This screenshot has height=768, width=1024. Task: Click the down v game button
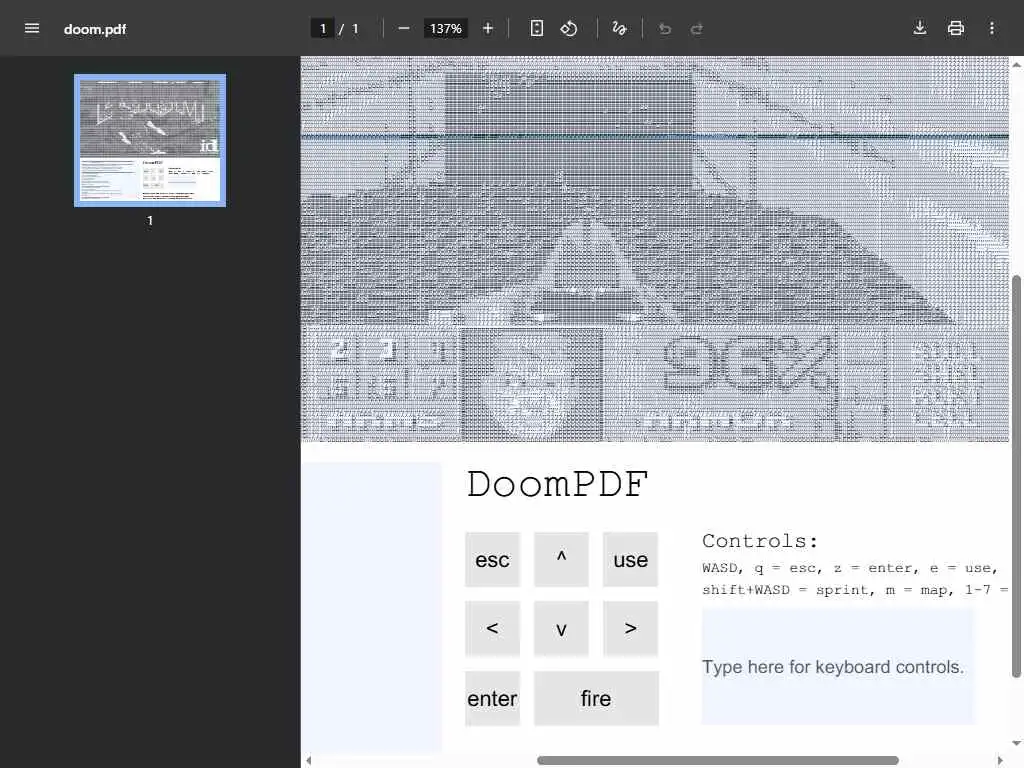[561, 628]
